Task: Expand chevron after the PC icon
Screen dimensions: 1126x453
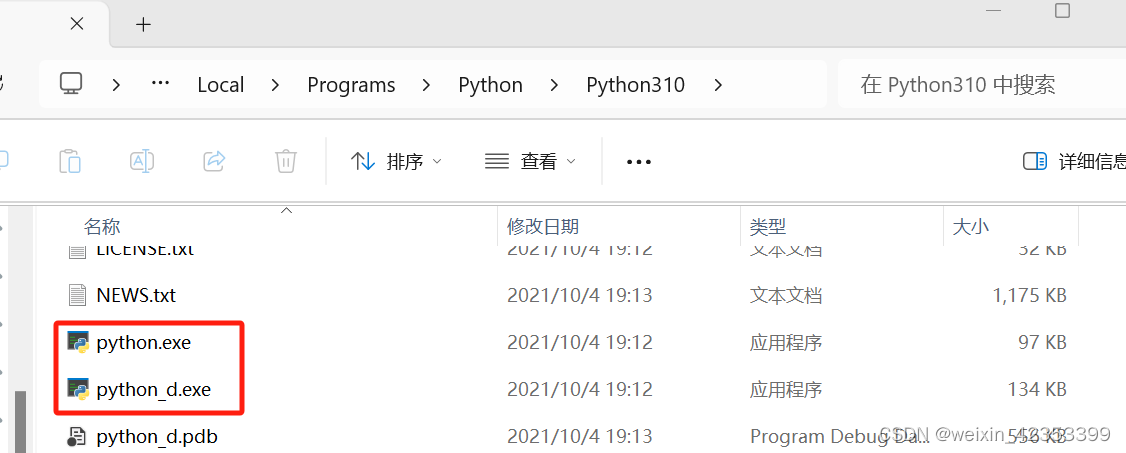Action: tap(116, 85)
